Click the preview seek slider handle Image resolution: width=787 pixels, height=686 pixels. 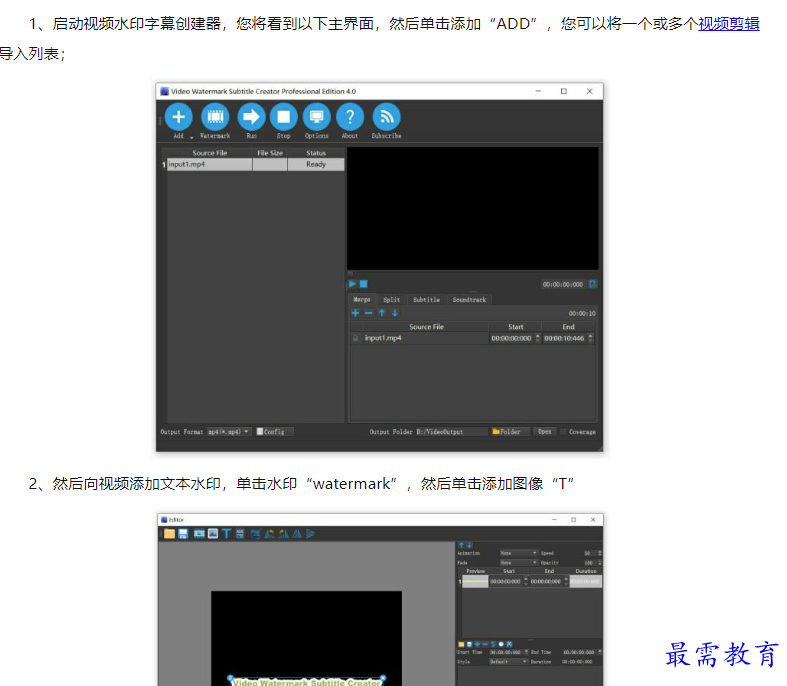click(x=350, y=274)
